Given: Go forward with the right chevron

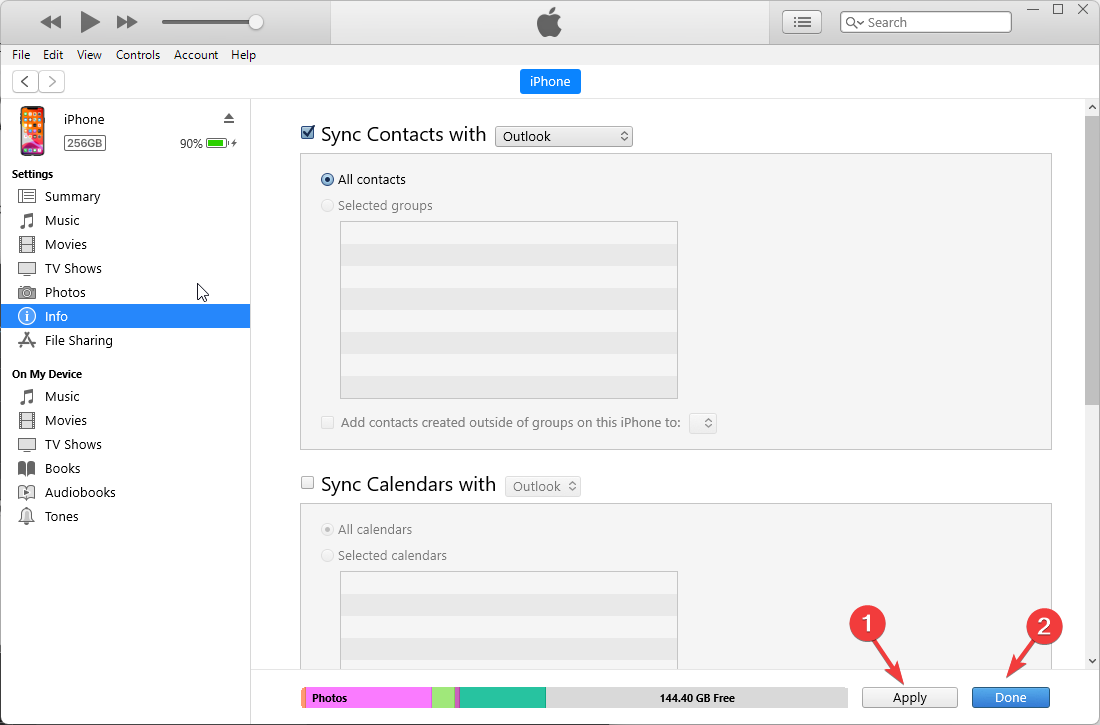Looking at the screenshot, I should (x=52, y=81).
